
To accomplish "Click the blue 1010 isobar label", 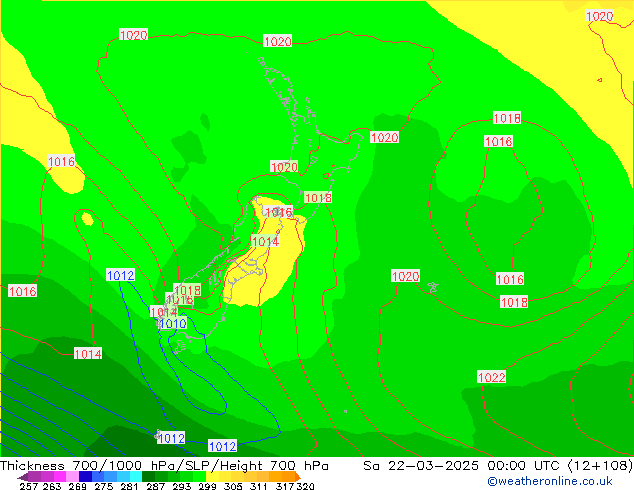I will point(173,323).
